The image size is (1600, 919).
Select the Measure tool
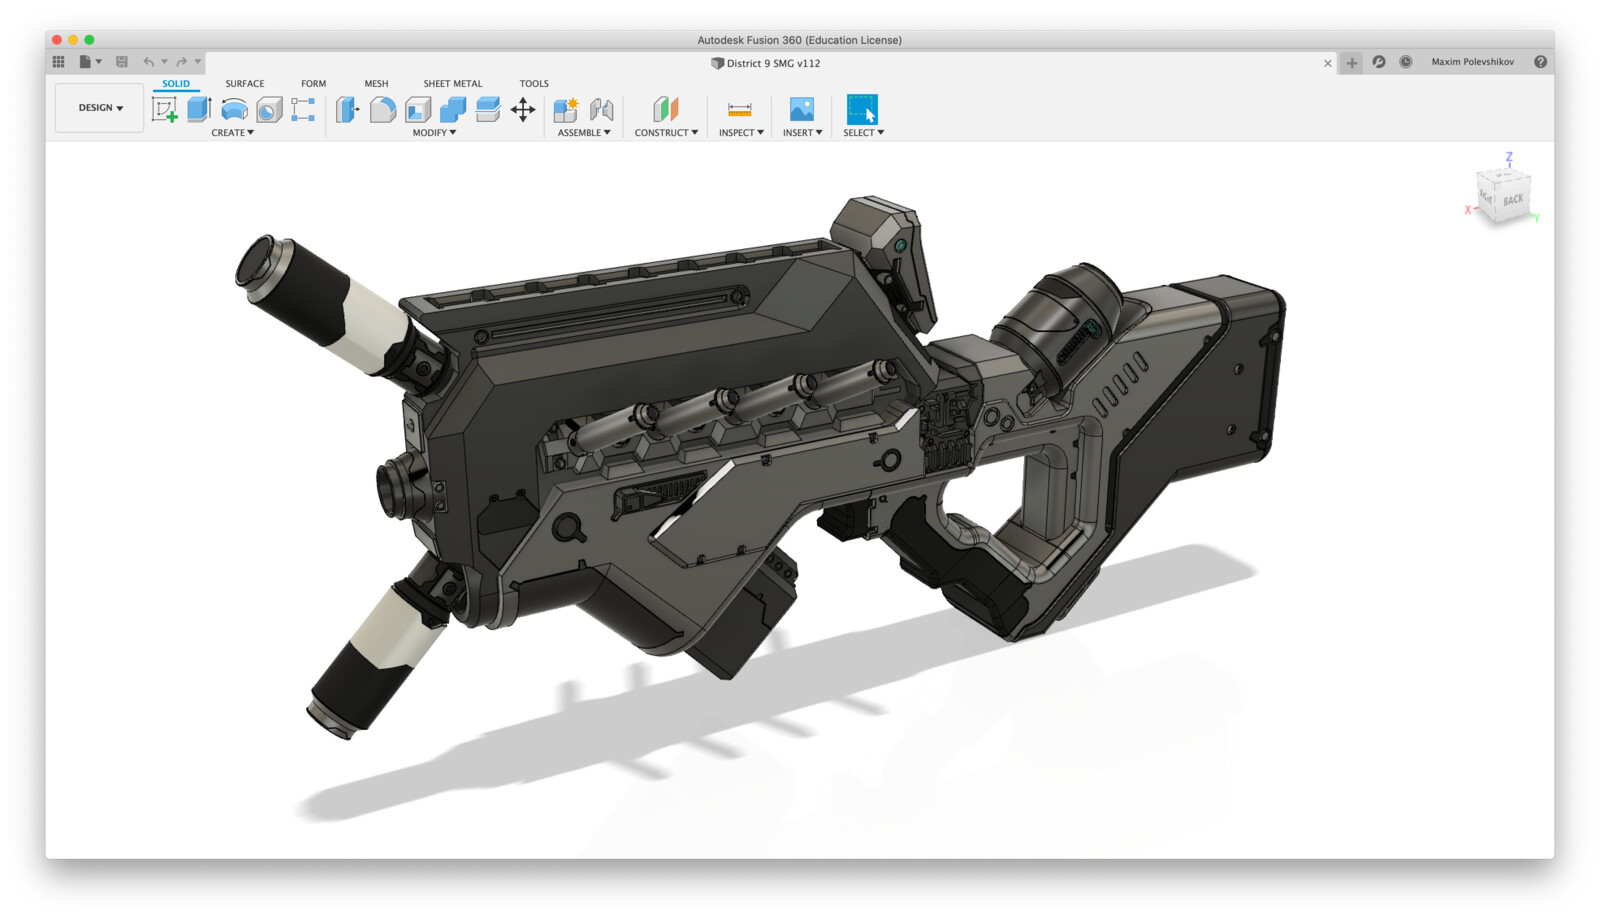(740, 109)
